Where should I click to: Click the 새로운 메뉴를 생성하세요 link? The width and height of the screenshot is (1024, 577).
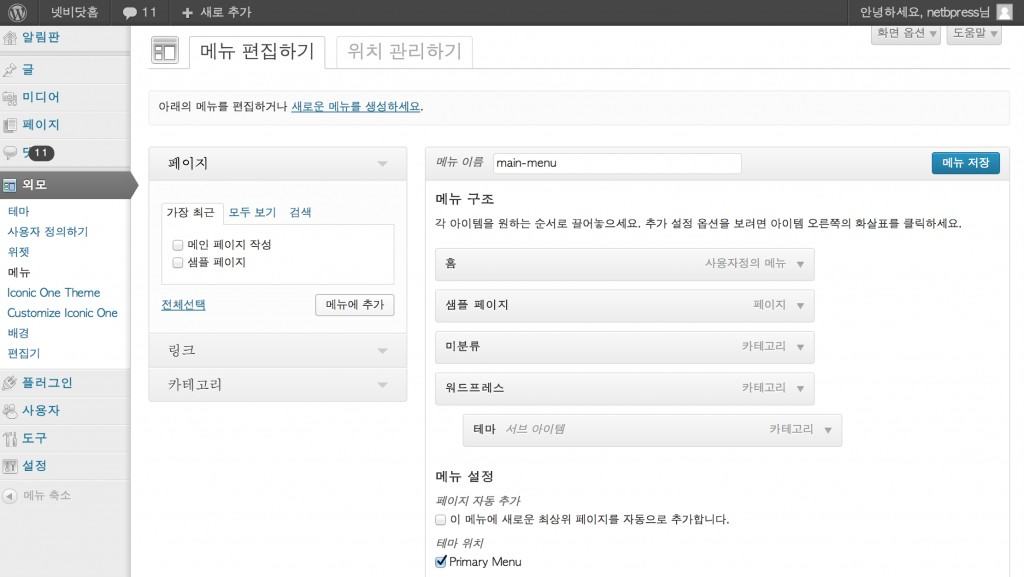[x=355, y=107]
